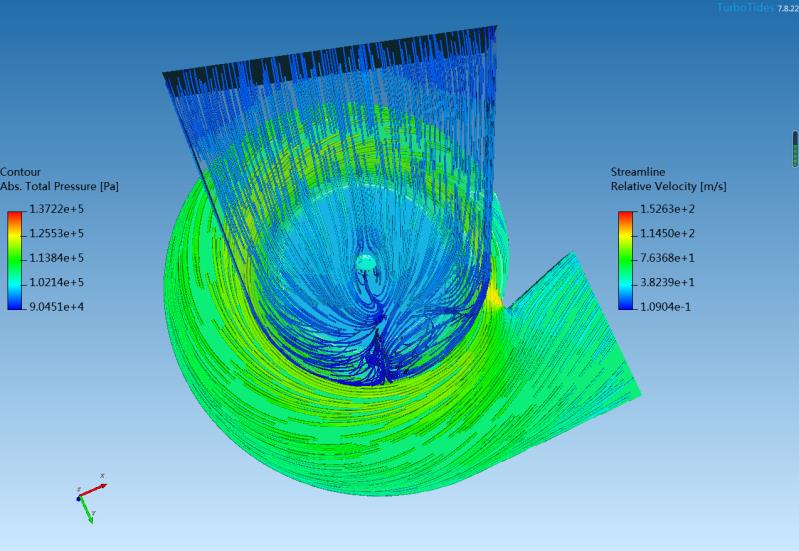Click the 1.3722e+5 maximum pressure value
The height and width of the screenshot is (551, 799).
tap(55, 209)
